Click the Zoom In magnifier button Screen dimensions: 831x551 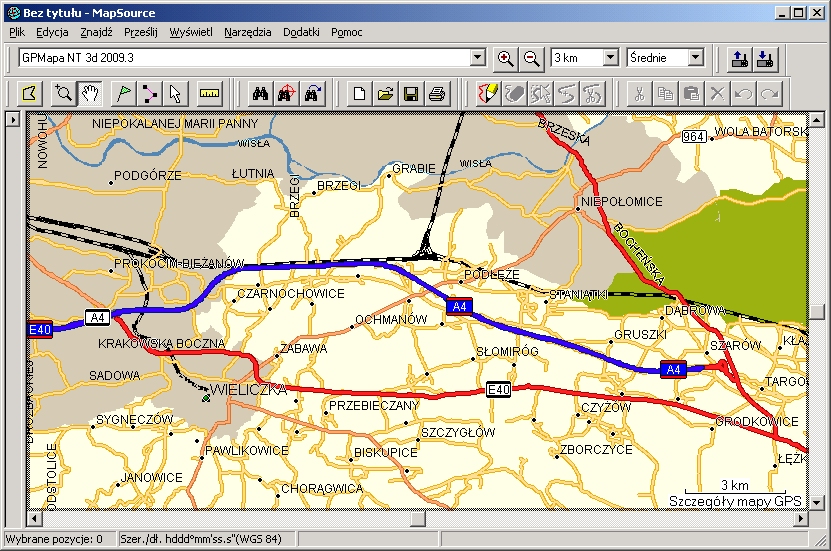click(x=506, y=58)
